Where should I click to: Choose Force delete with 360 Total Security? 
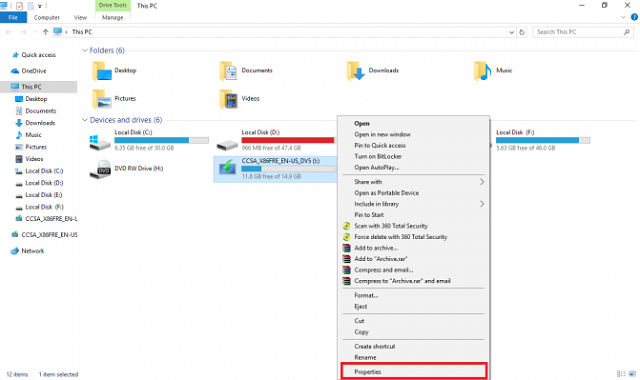coord(413,237)
